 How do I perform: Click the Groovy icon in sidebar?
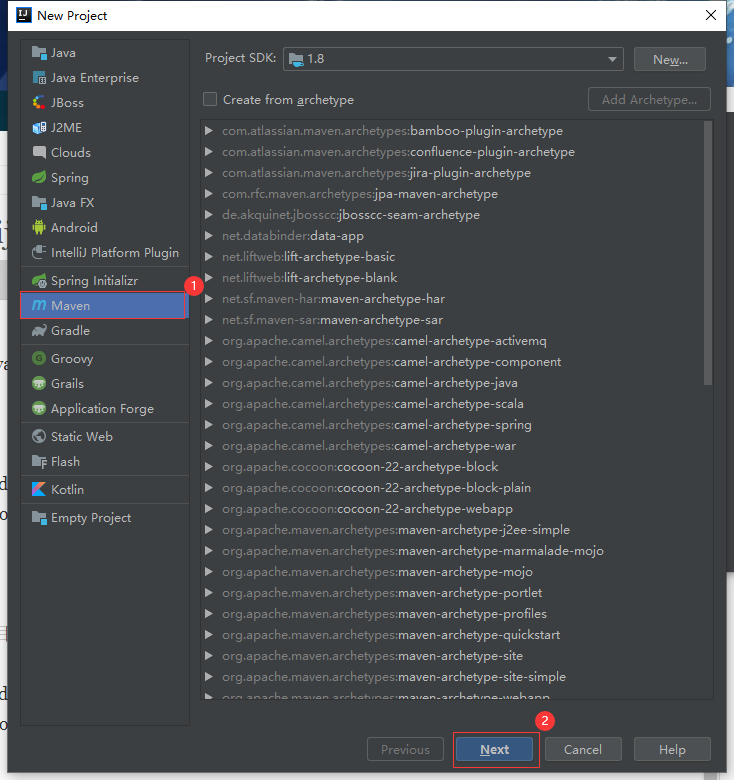pyautogui.click(x=39, y=359)
